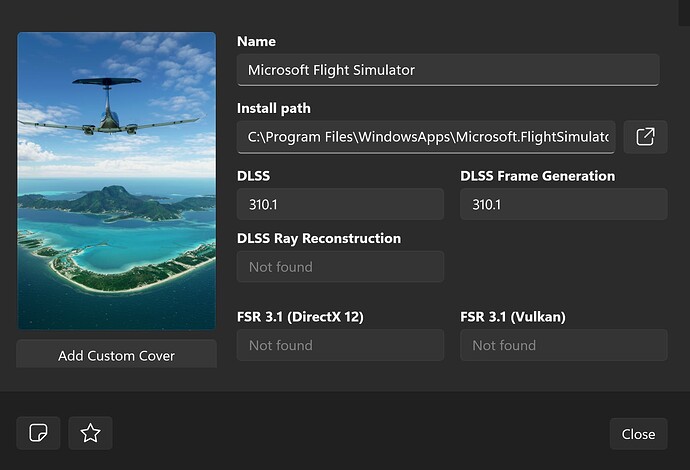Mark game as favourite with star
The image size is (690, 470).
coord(90,433)
